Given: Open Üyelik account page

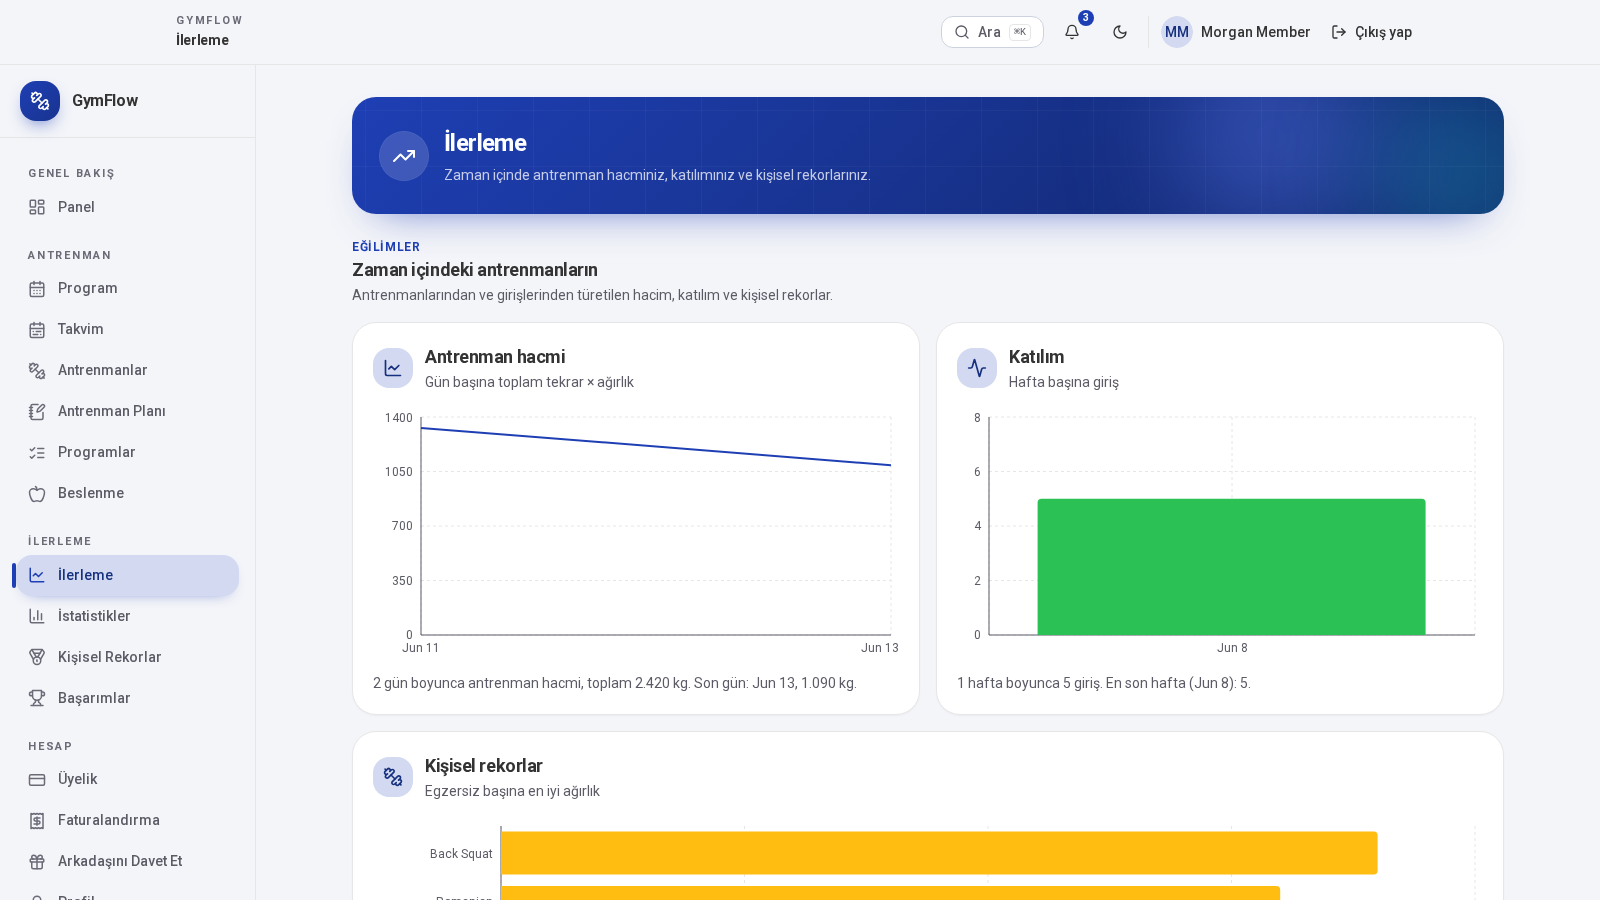Looking at the screenshot, I should tap(128, 779).
